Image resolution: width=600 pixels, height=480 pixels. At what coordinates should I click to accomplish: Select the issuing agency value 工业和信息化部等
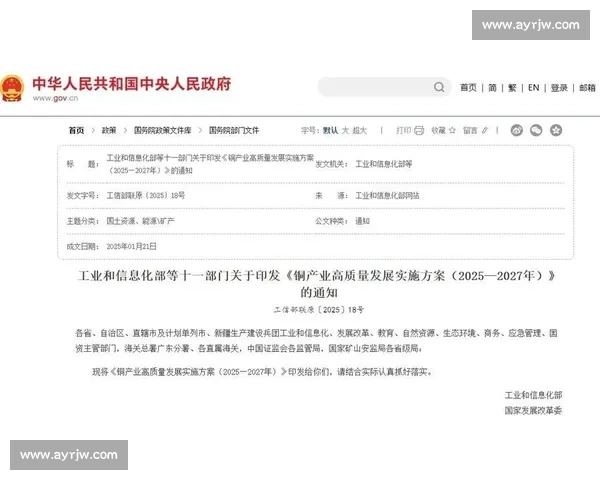pyautogui.click(x=383, y=164)
